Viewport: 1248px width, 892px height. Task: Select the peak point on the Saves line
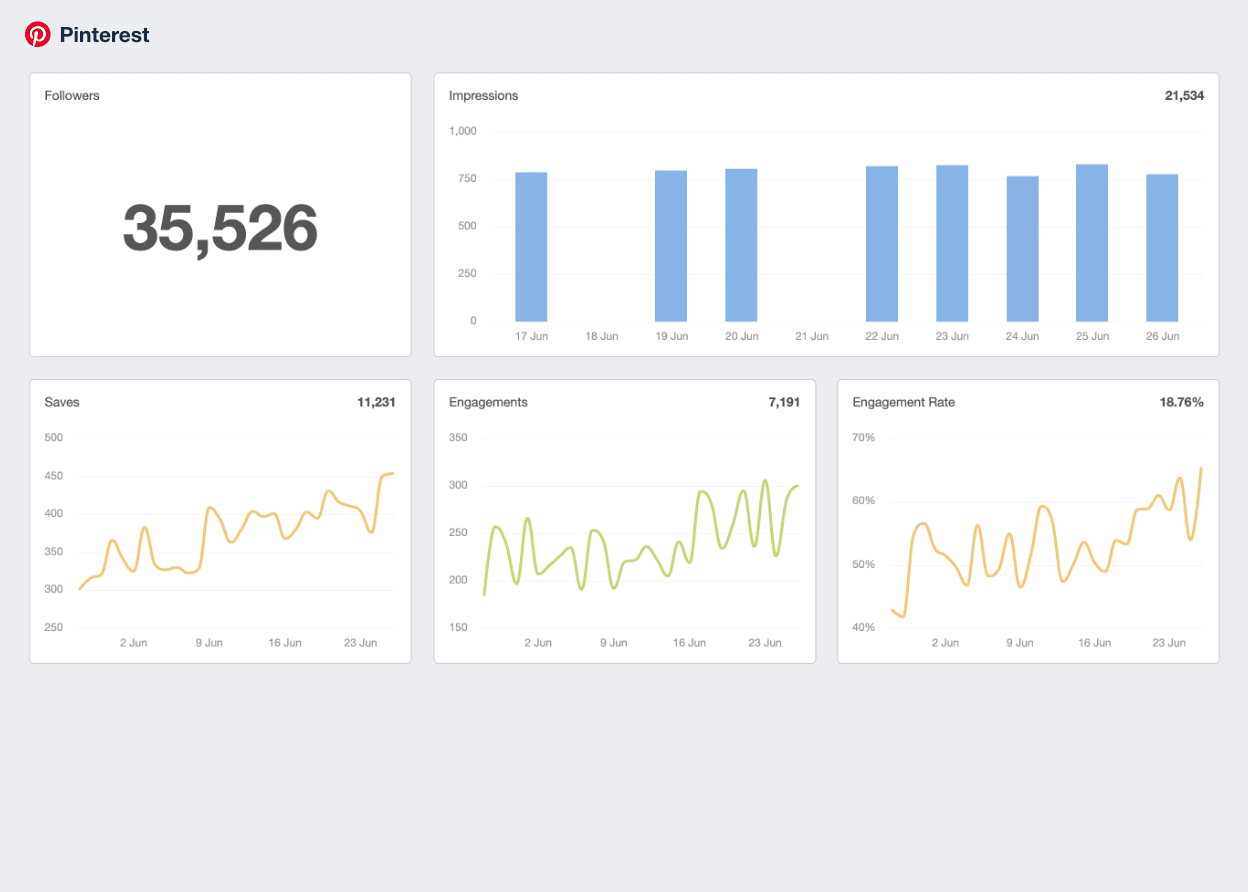coord(393,472)
